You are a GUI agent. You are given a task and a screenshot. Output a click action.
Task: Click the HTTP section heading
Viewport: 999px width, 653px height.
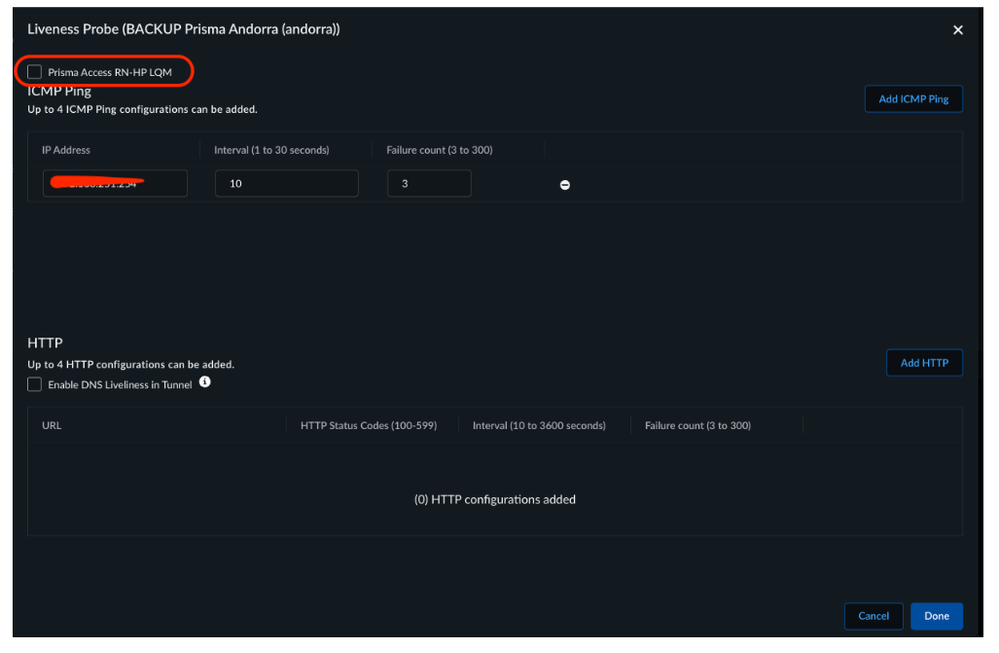click(x=45, y=343)
